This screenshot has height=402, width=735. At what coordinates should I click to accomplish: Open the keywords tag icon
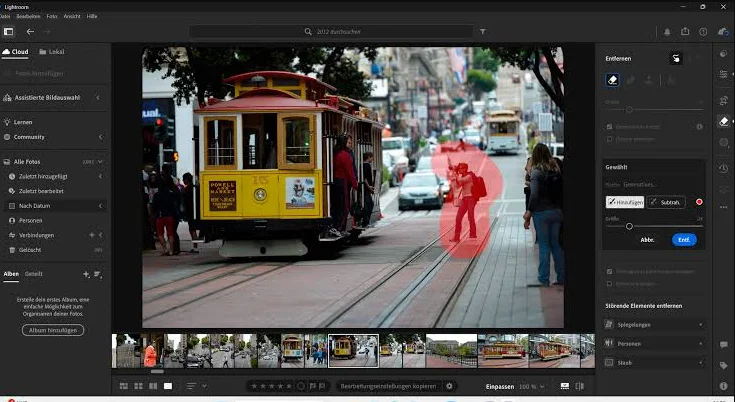click(x=724, y=365)
